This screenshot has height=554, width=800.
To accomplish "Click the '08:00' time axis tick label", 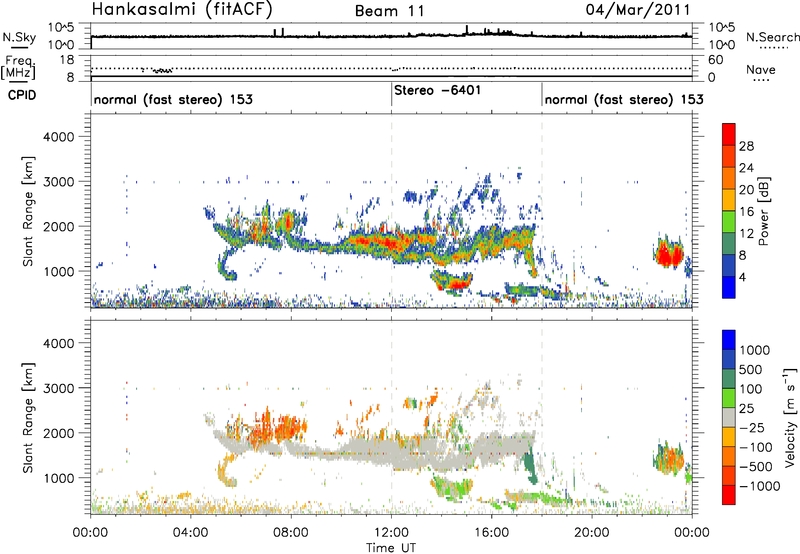I will click(291, 533).
